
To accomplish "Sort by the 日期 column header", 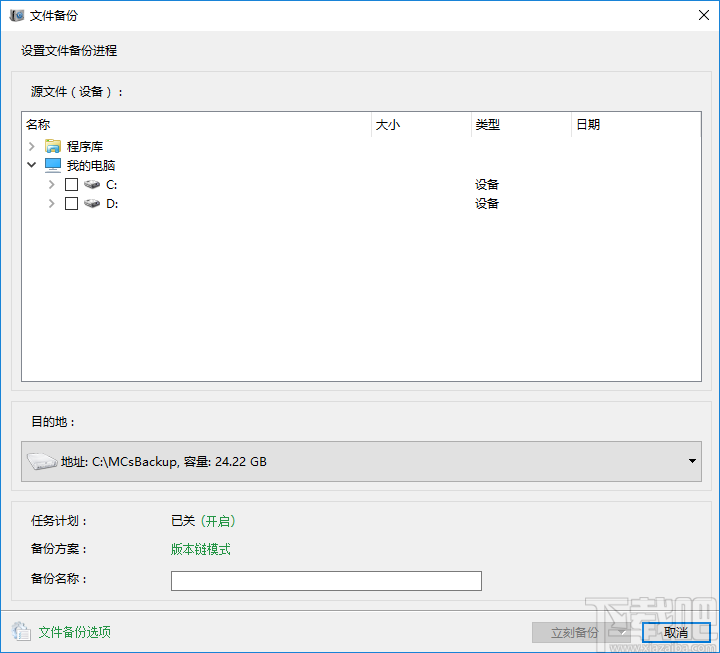I will 636,124.
